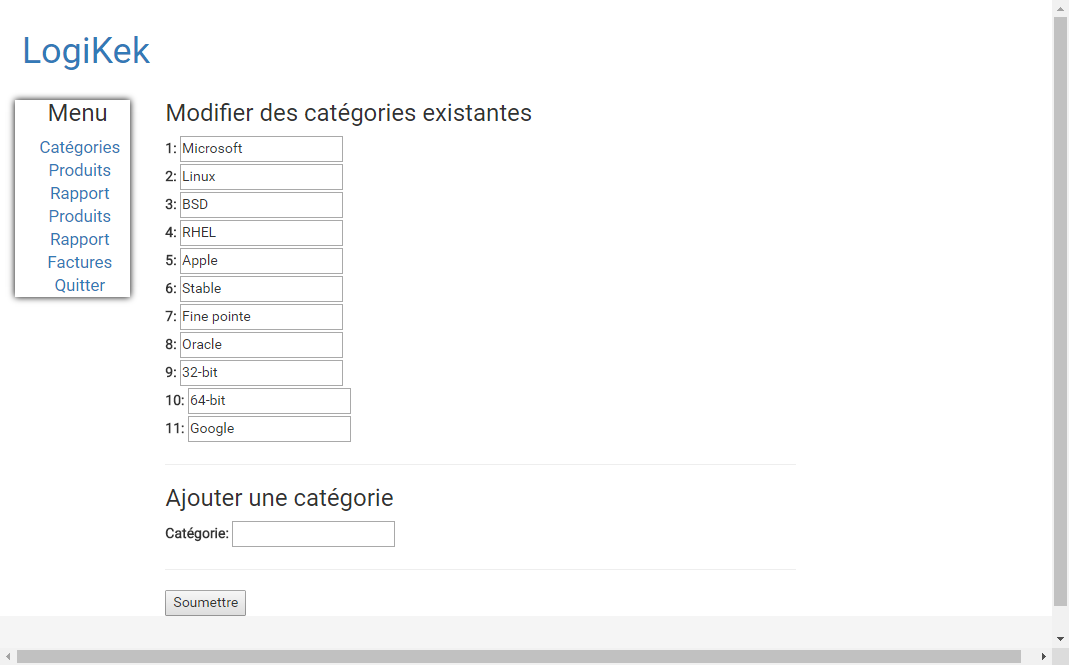This screenshot has width=1069, height=665.
Task: Click the scroll right arrow
Action: [x=1044, y=657]
